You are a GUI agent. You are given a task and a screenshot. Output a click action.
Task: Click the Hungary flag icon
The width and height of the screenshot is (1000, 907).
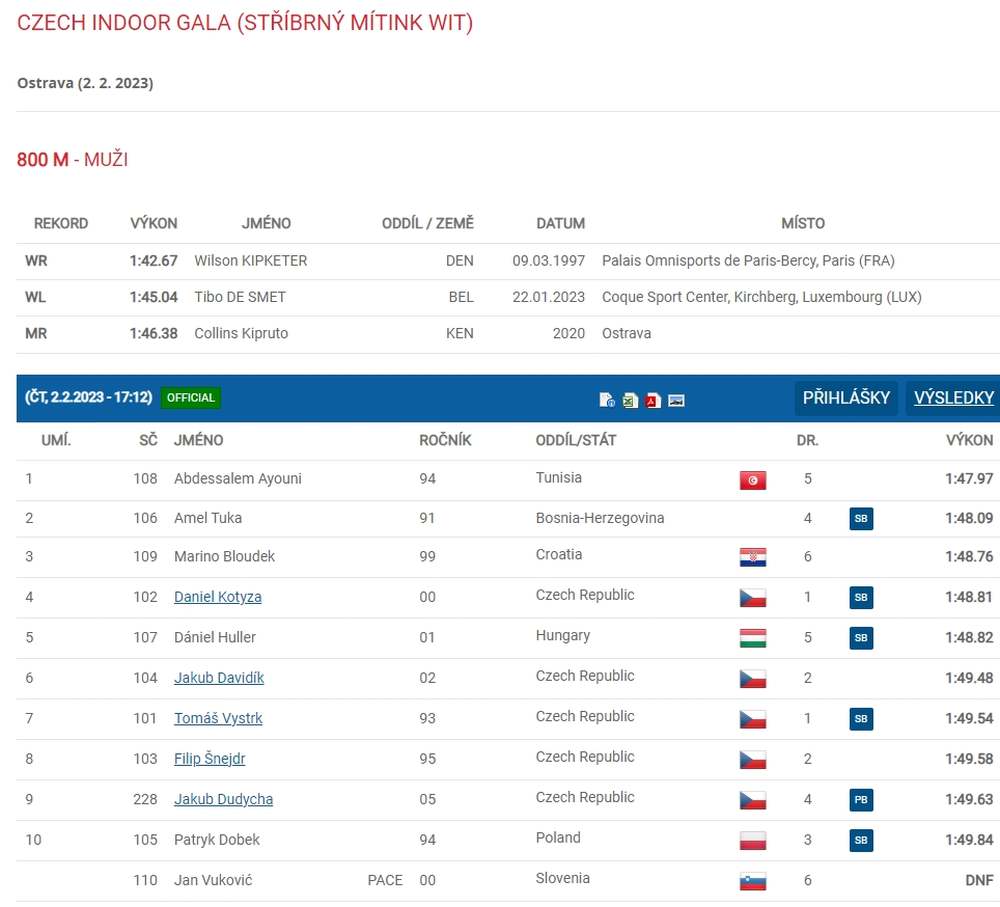[x=753, y=638]
